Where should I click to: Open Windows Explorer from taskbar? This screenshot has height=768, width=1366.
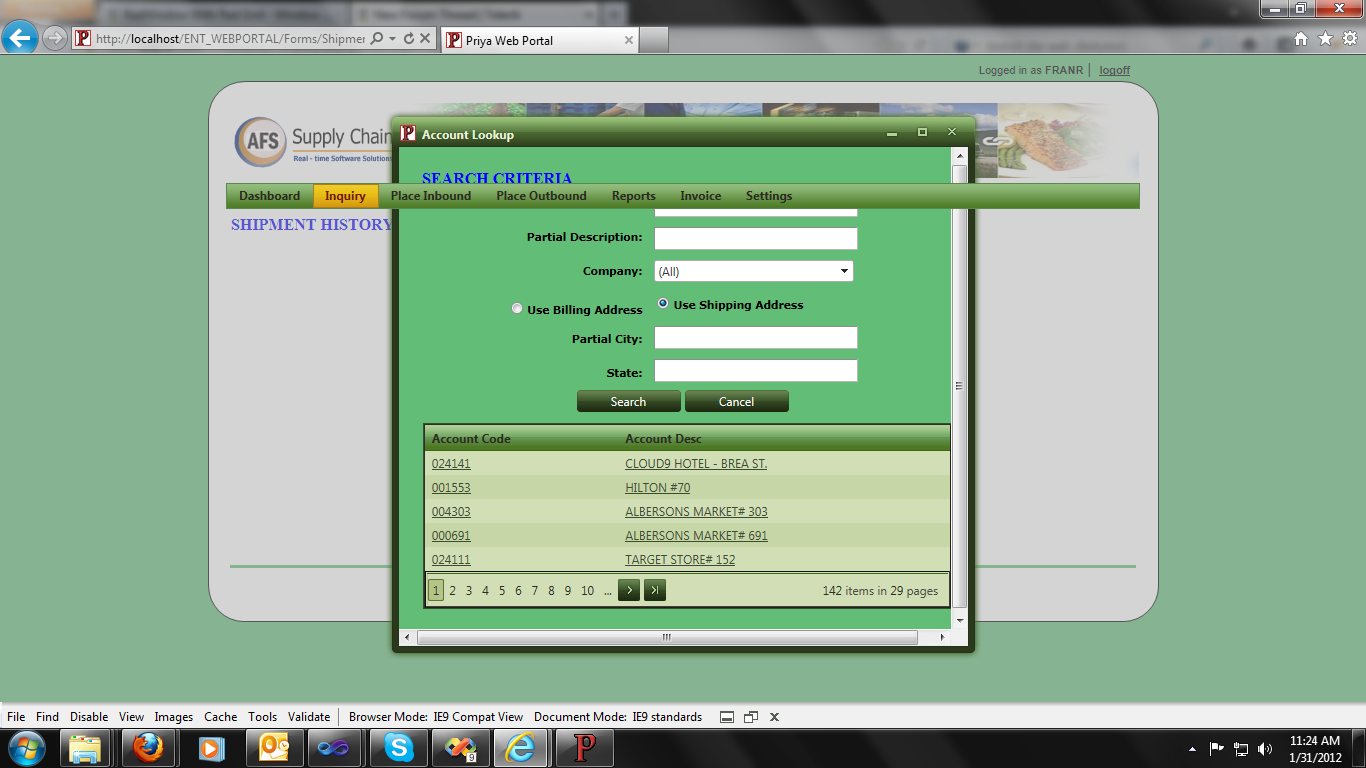(x=86, y=748)
